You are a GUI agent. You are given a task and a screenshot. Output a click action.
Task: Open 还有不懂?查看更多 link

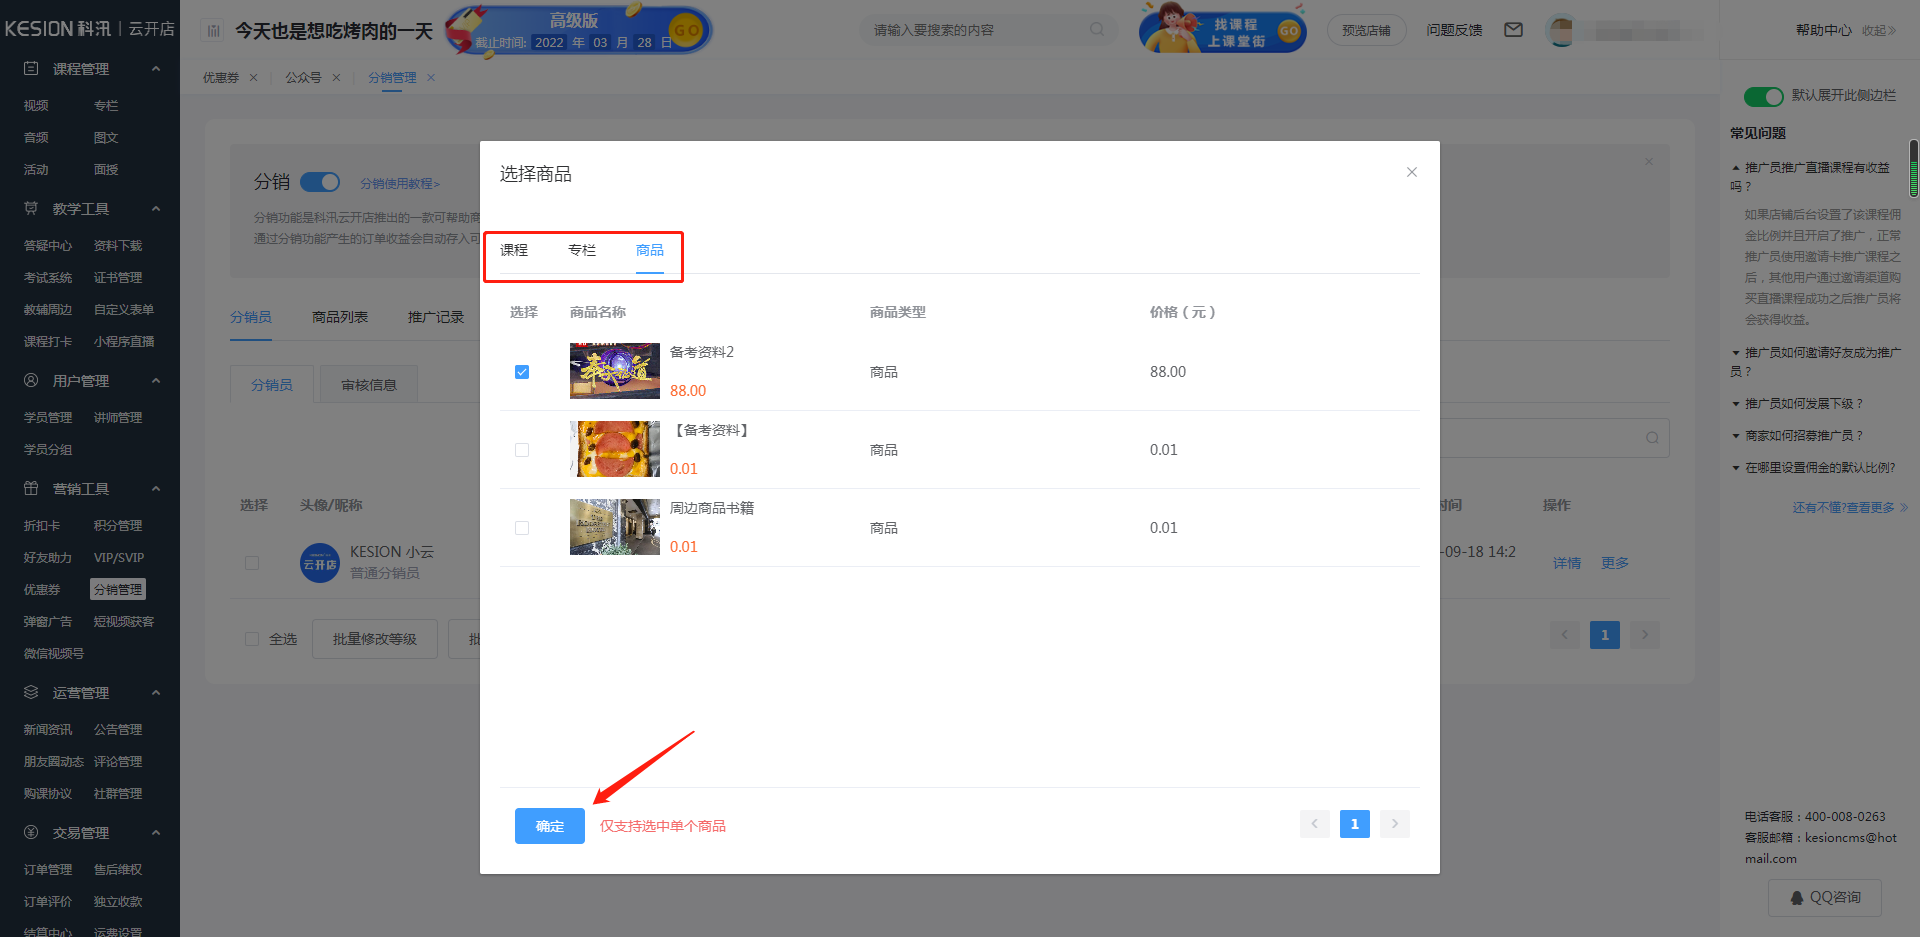coord(1850,508)
